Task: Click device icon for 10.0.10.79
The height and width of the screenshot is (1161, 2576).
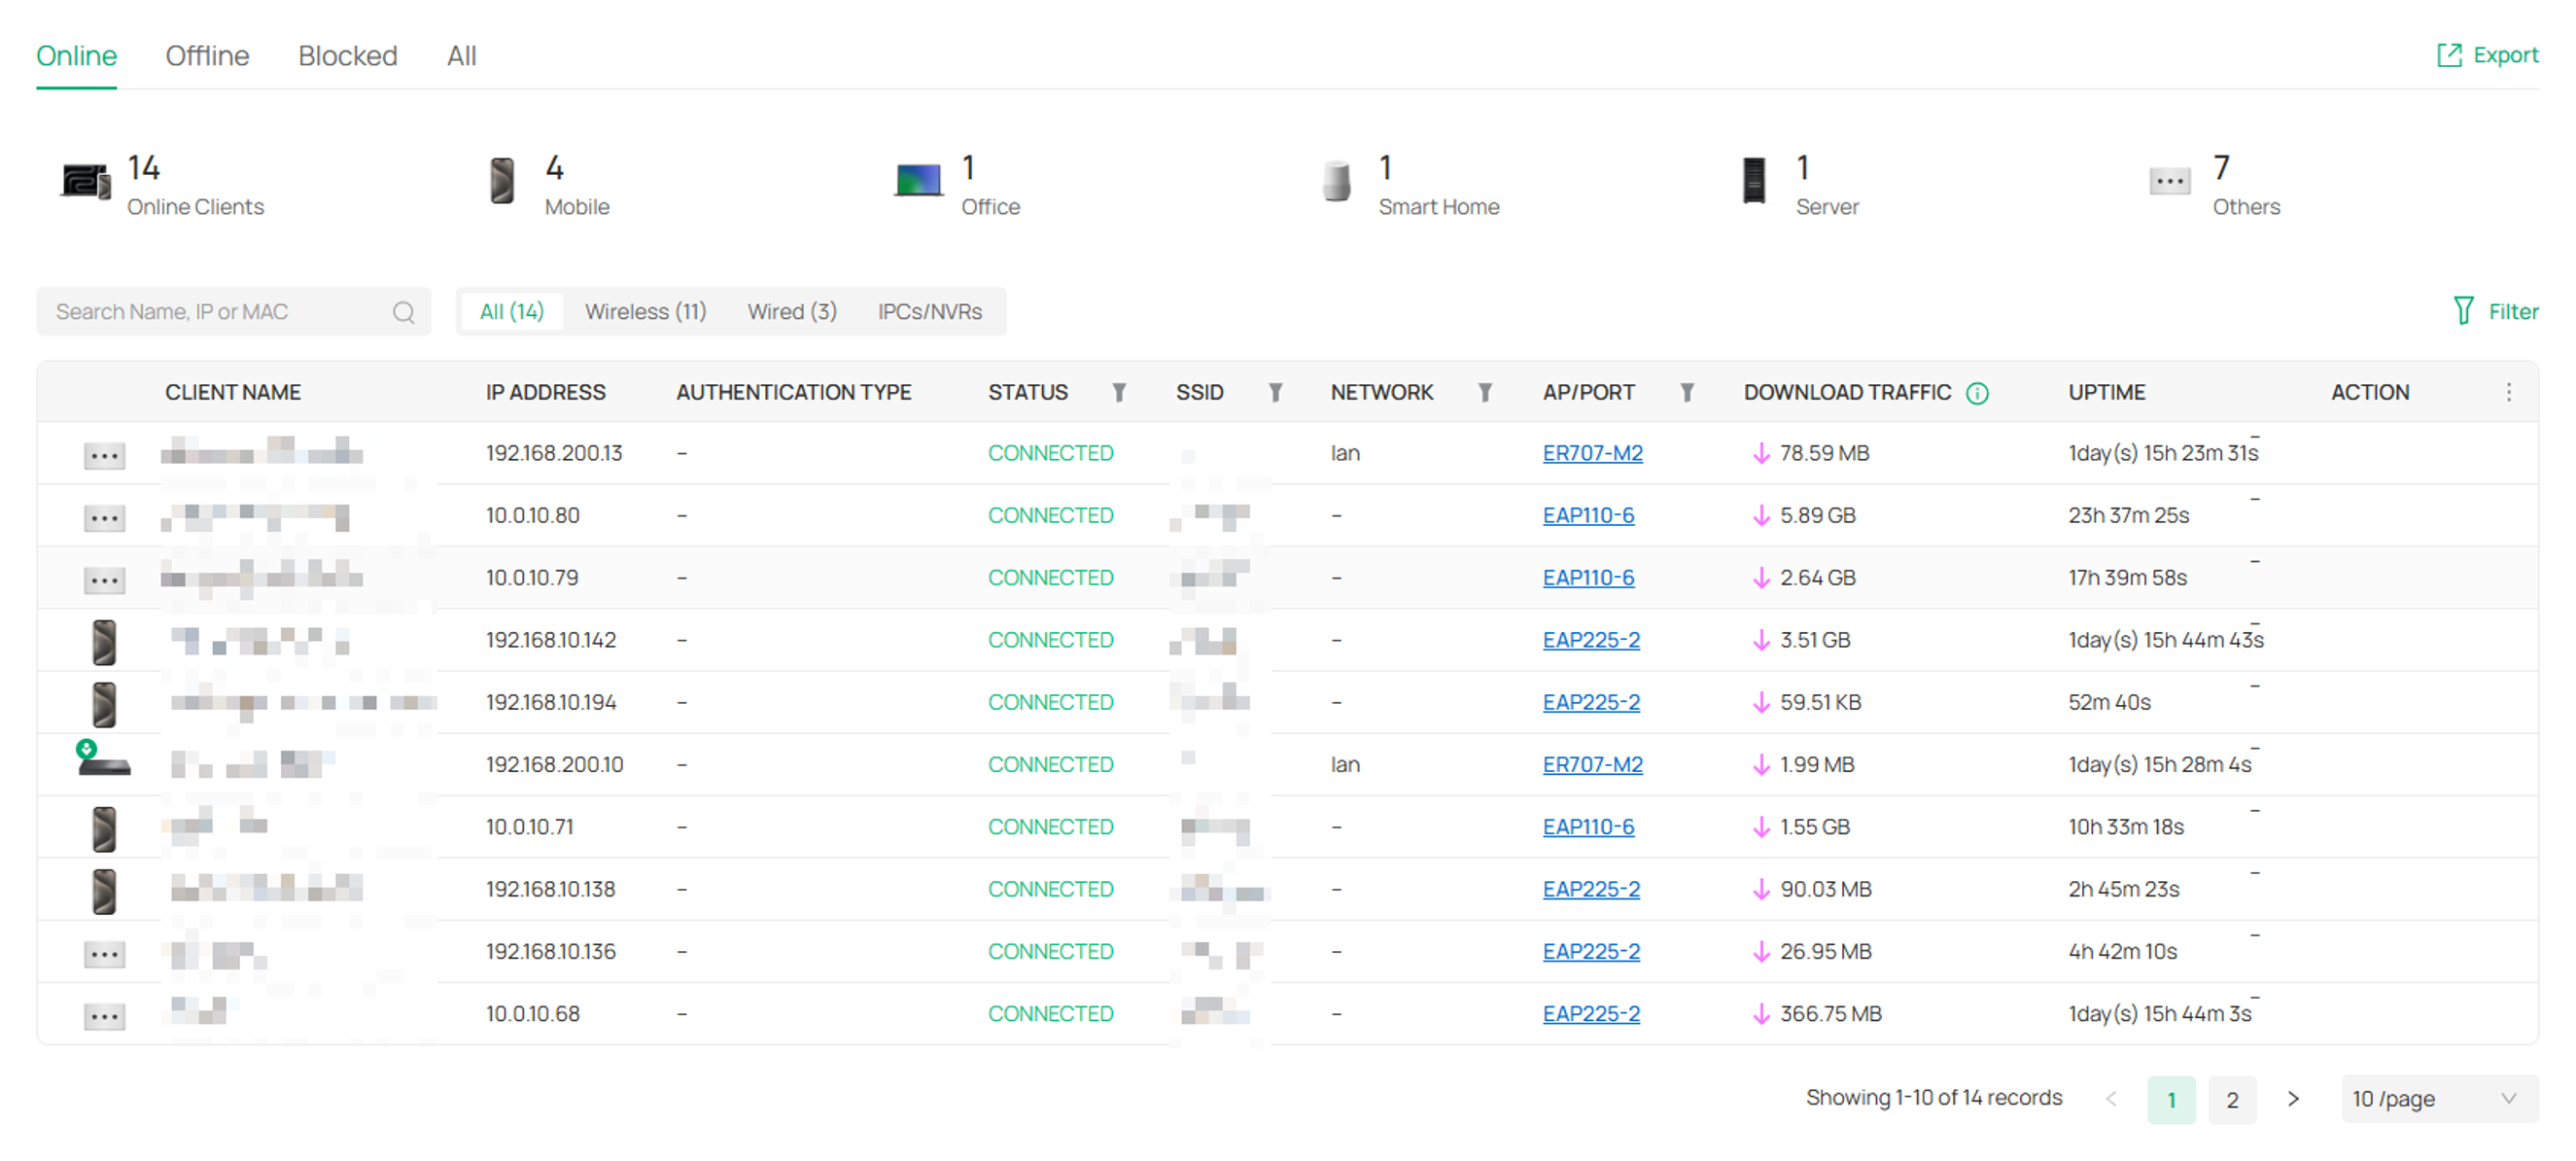Action: (x=104, y=580)
